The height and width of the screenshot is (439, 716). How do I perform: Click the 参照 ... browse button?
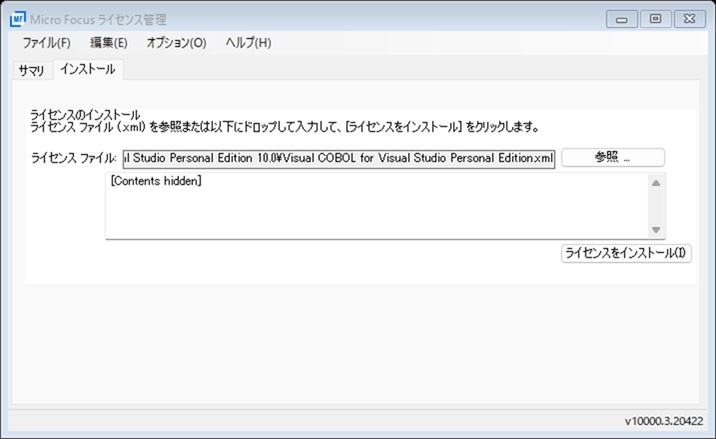click(613, 158)
